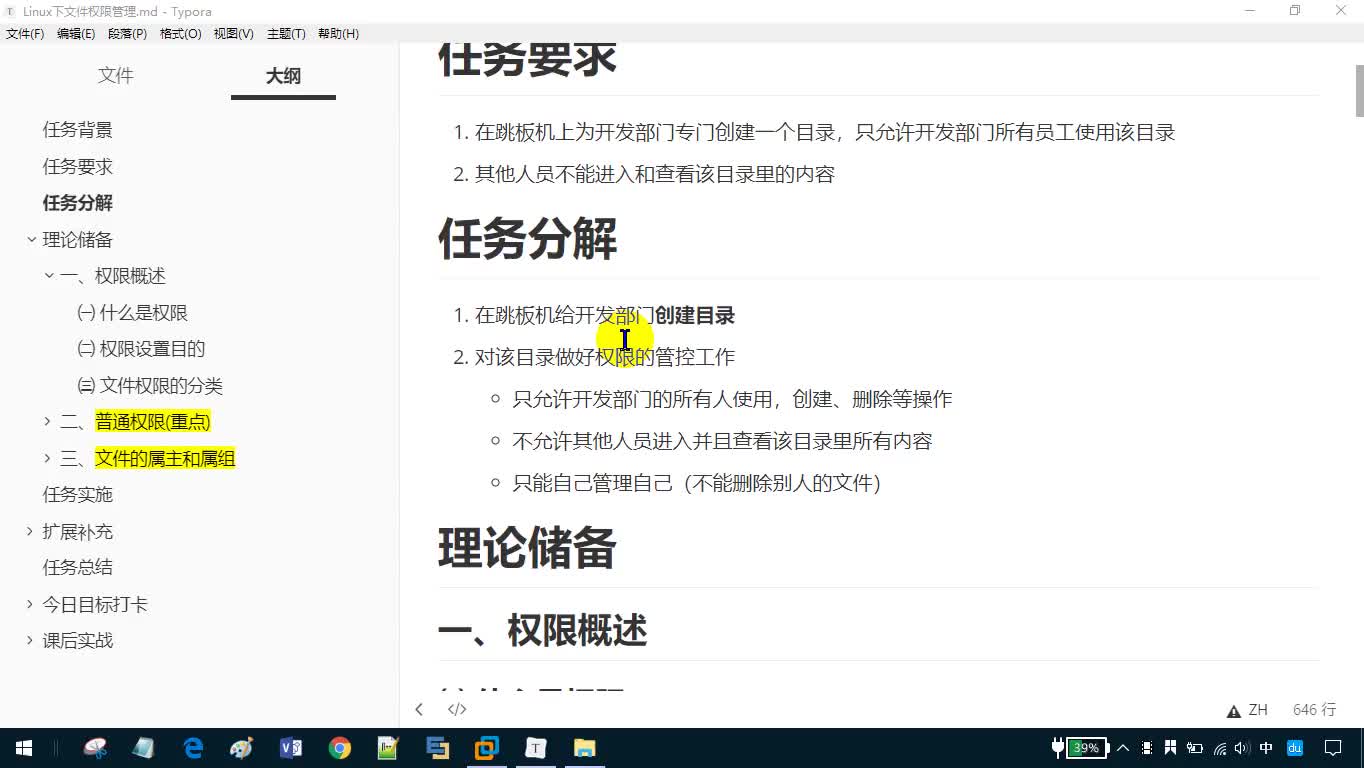Open the 视图(V) menu
The height and width of the screenshot is (768, 1364).
point(233,34)
